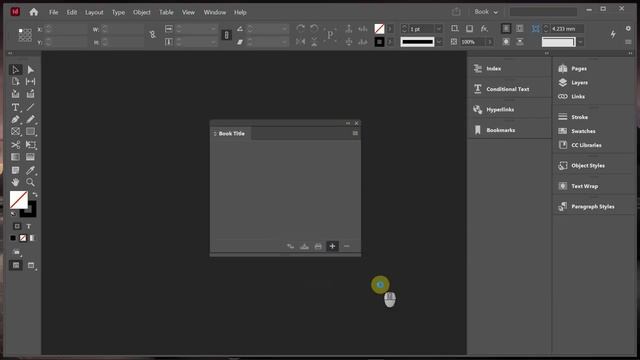Viewport: 640px width, 360px height.
Task: Toggle Formatting Affects Container button
Action: pos(17,226)
